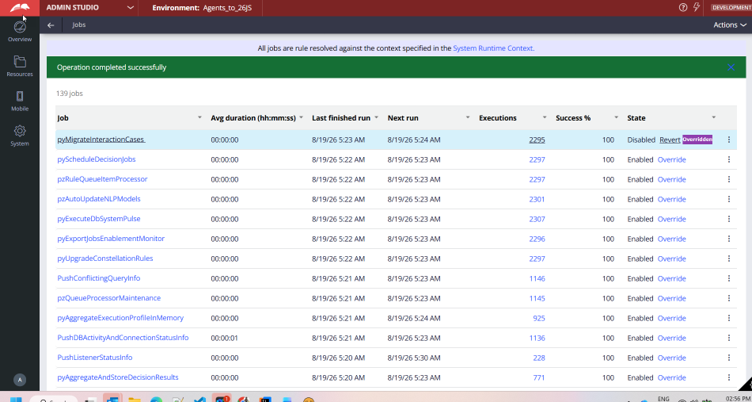Expand the Admin Studio switcher dropdown
This screenshot has width=752, height=402.
tap(130, 8)
